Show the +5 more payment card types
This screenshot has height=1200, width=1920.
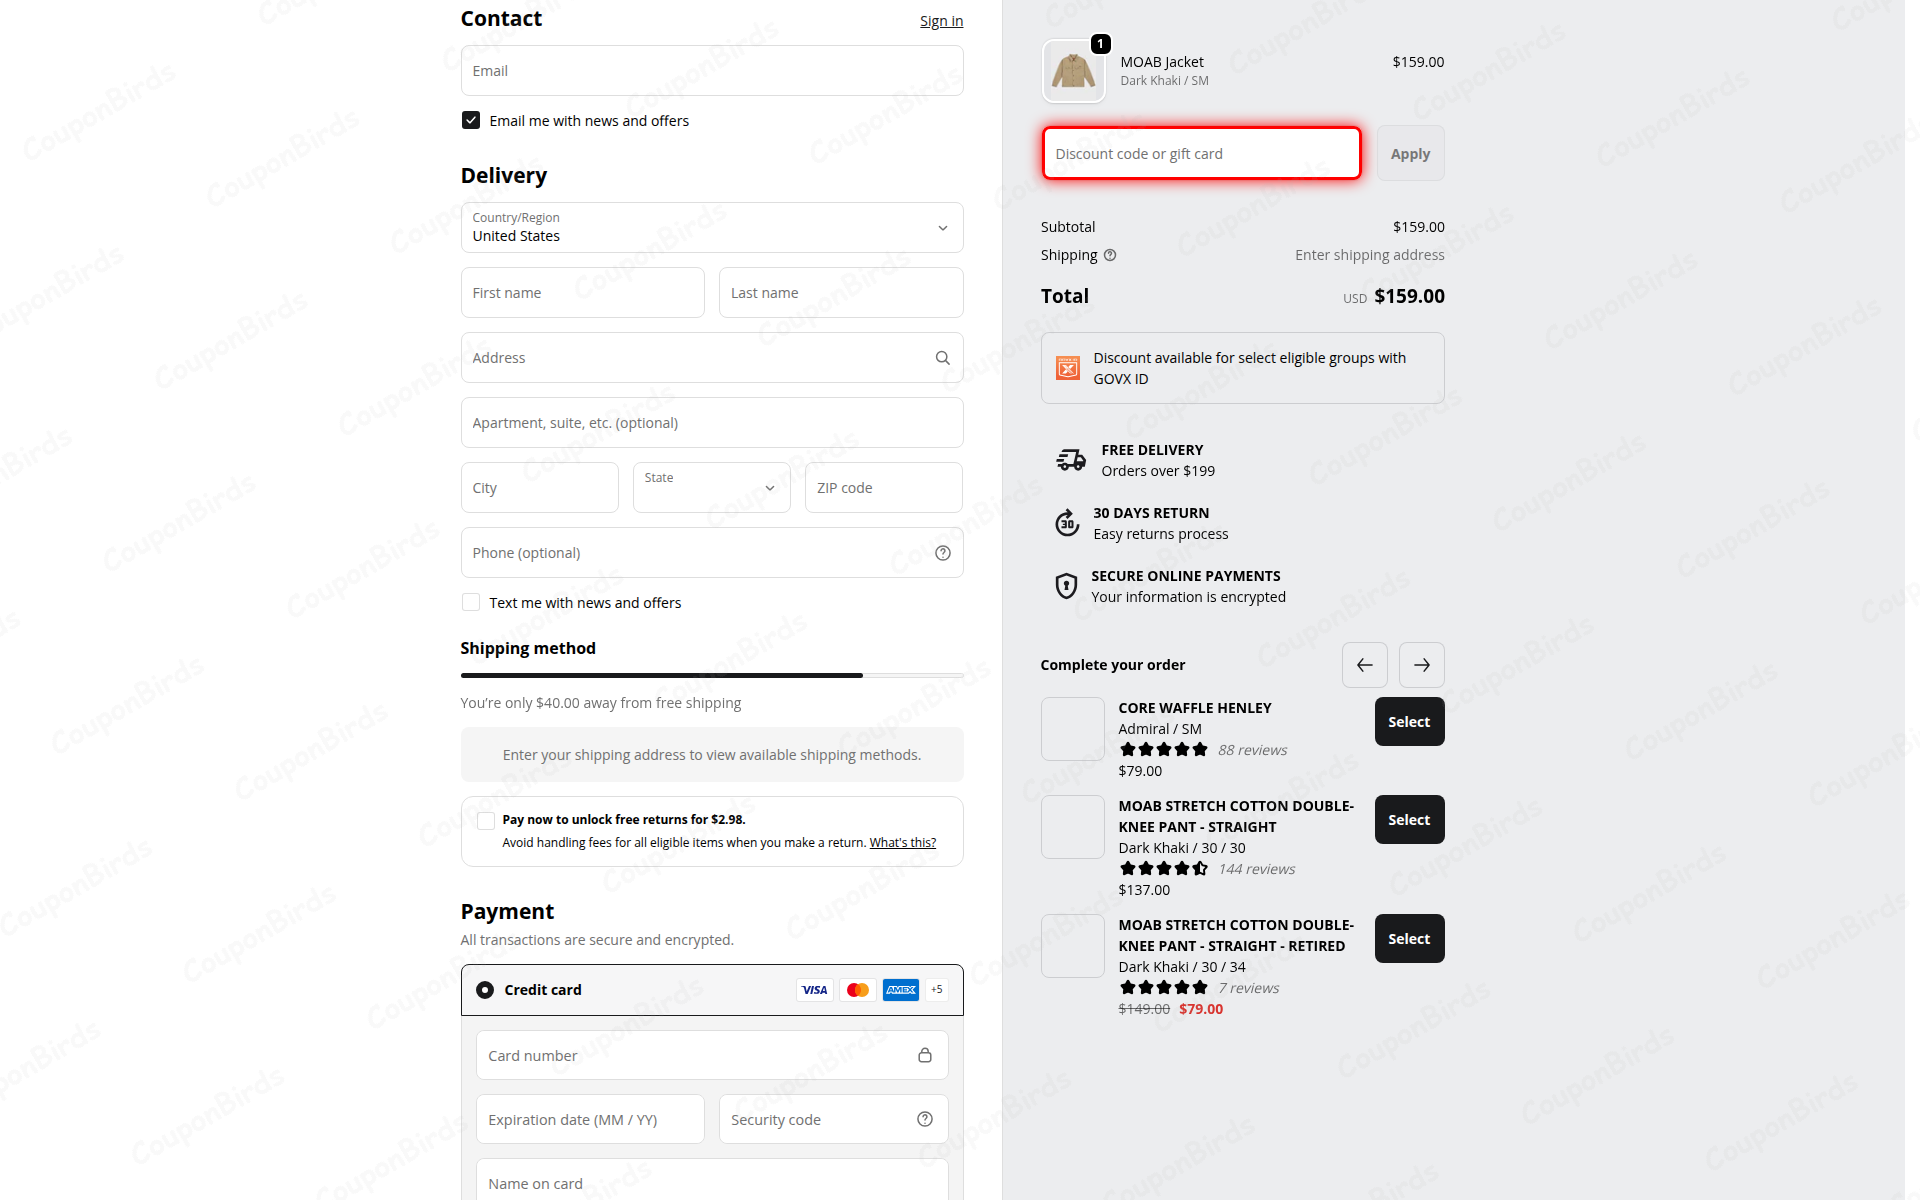(937, 990)
